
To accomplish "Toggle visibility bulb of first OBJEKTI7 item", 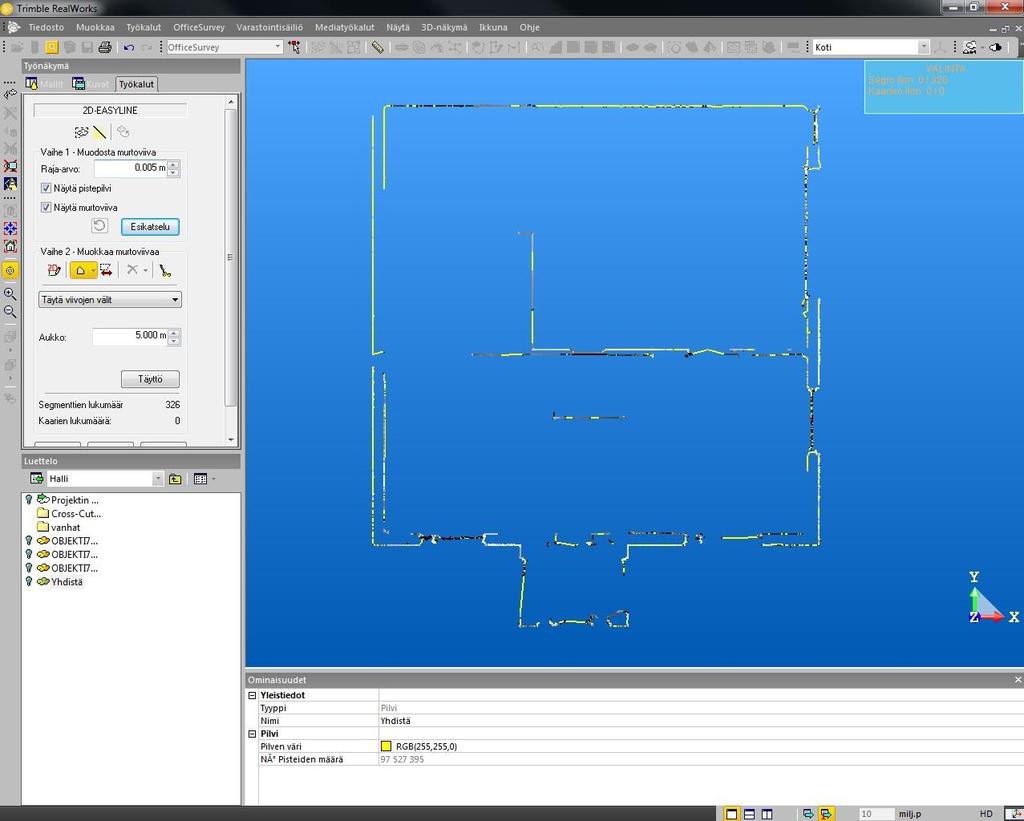I will point(29,541).
